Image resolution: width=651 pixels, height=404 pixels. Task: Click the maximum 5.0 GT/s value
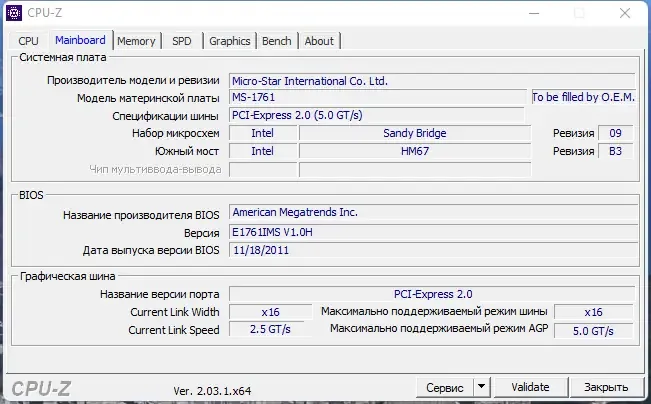(x=593, y=331)
